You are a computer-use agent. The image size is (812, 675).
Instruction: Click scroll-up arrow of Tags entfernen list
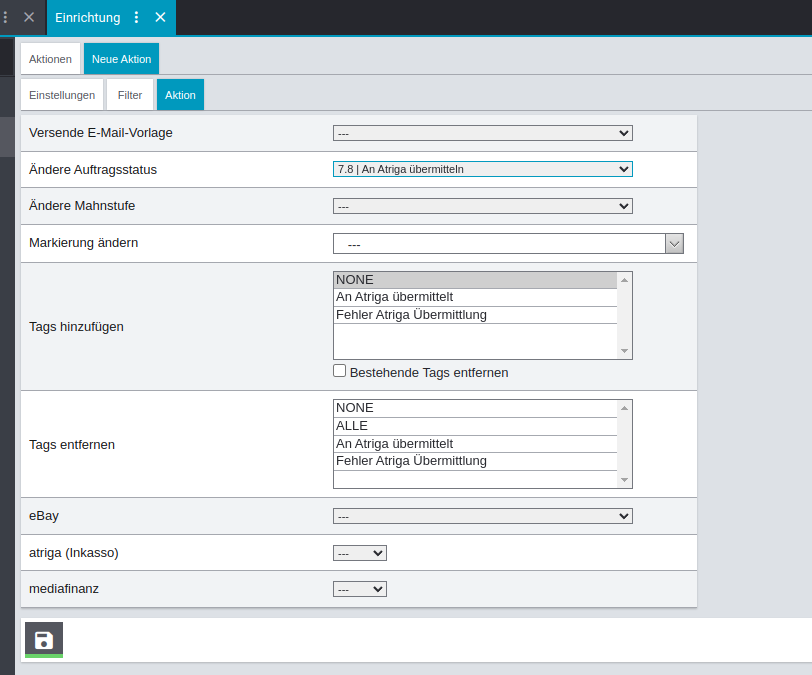click(x=625, y=408)
